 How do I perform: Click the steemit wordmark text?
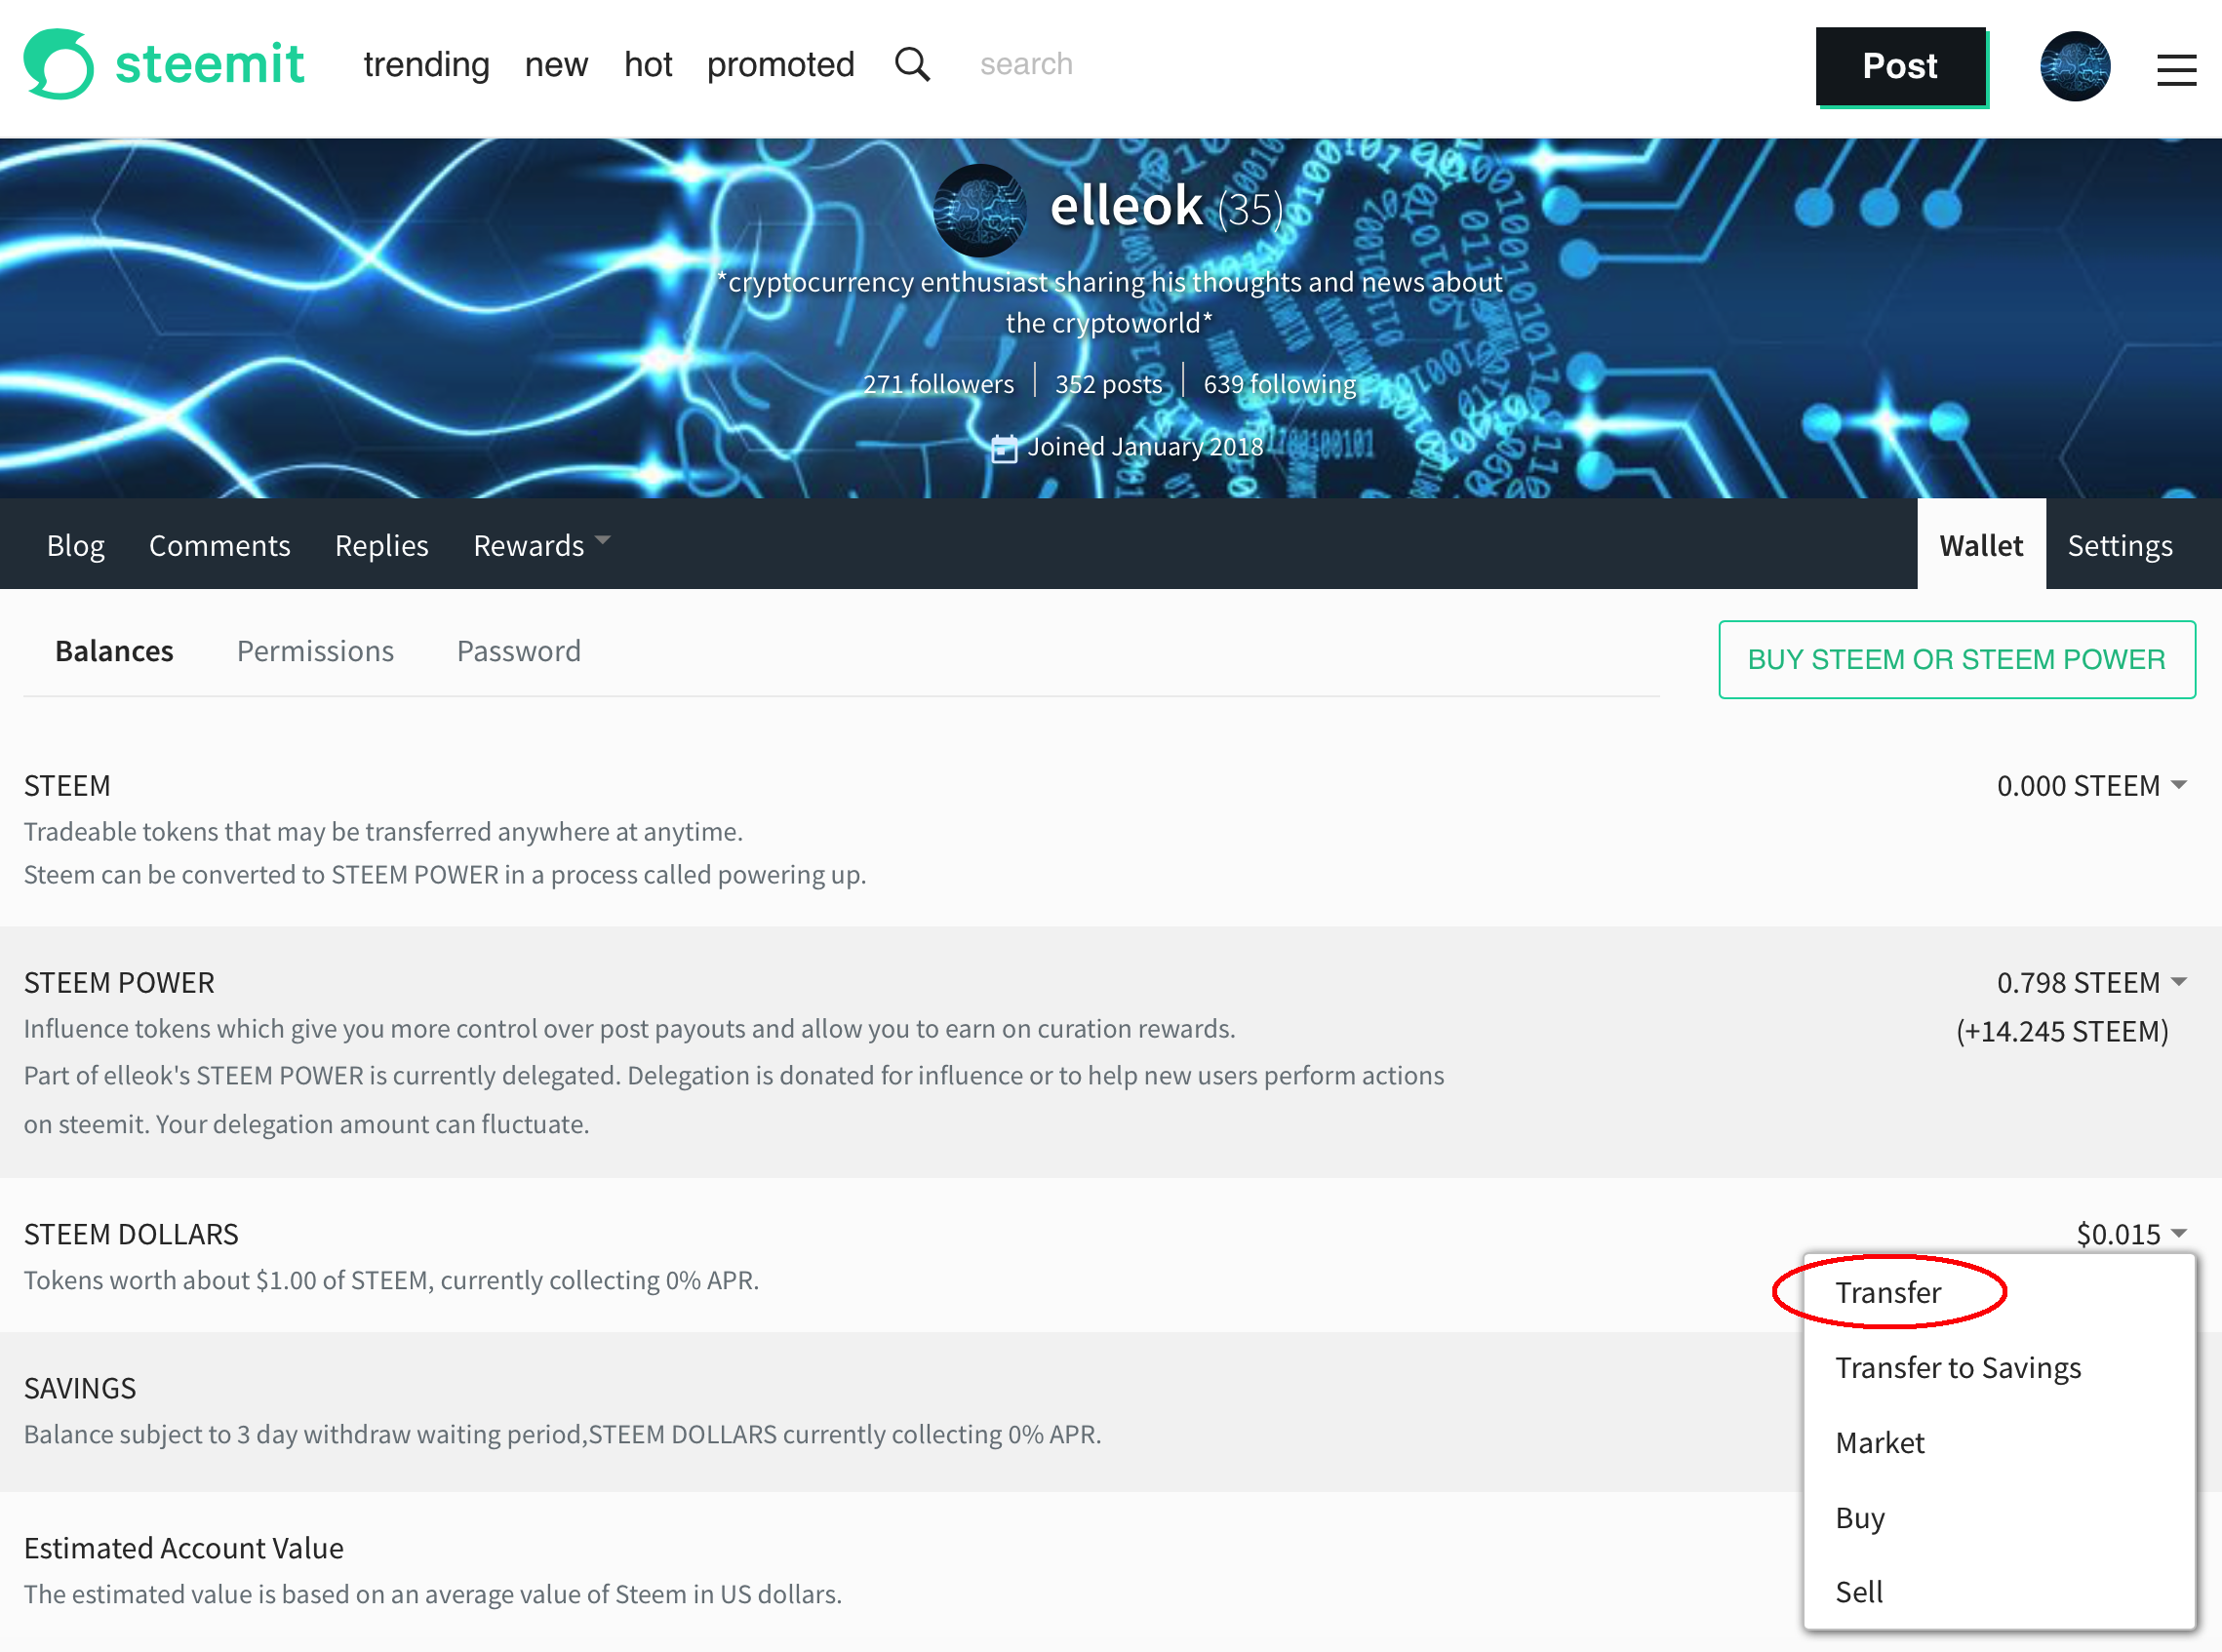tap(209, 64)
